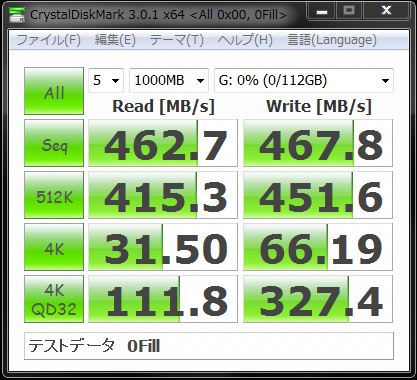Select the 4K write result 66.19
This screenshot has height=380, width=417.
pyautogui.click(x=318, y=247)
